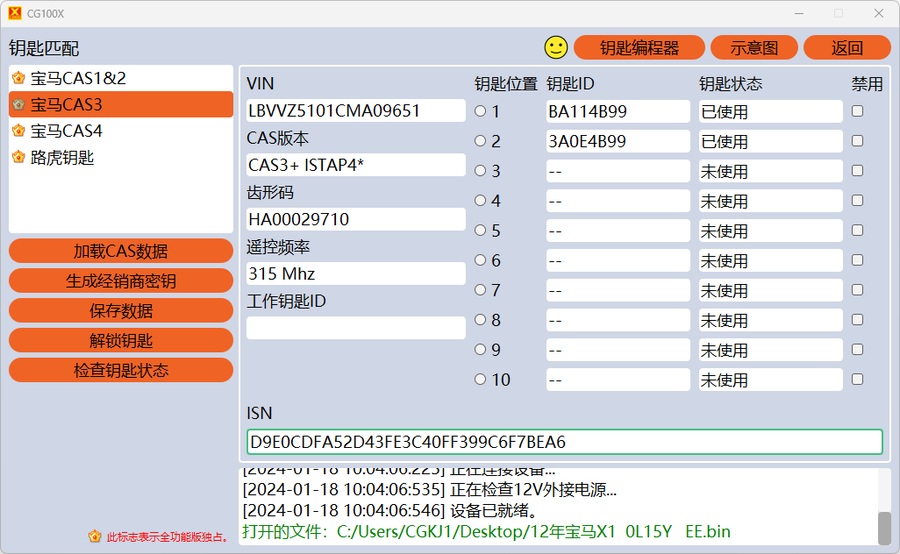Image resolution: width=900 pixels, height=554 pixels.
Task: Click the full-version badge icon at bottom left
Action: coord(94,536)
